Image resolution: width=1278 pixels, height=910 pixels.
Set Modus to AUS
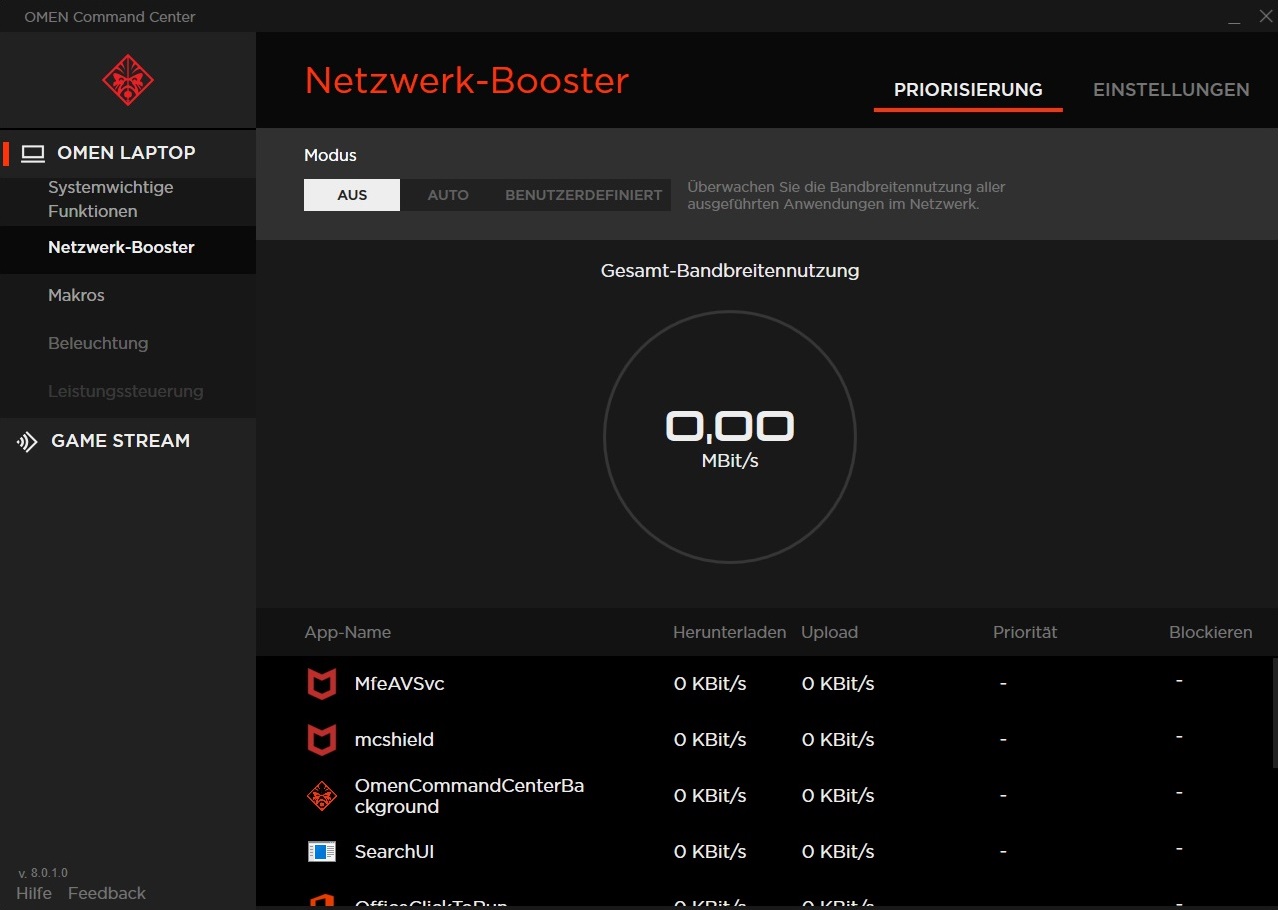click(352, 195)
